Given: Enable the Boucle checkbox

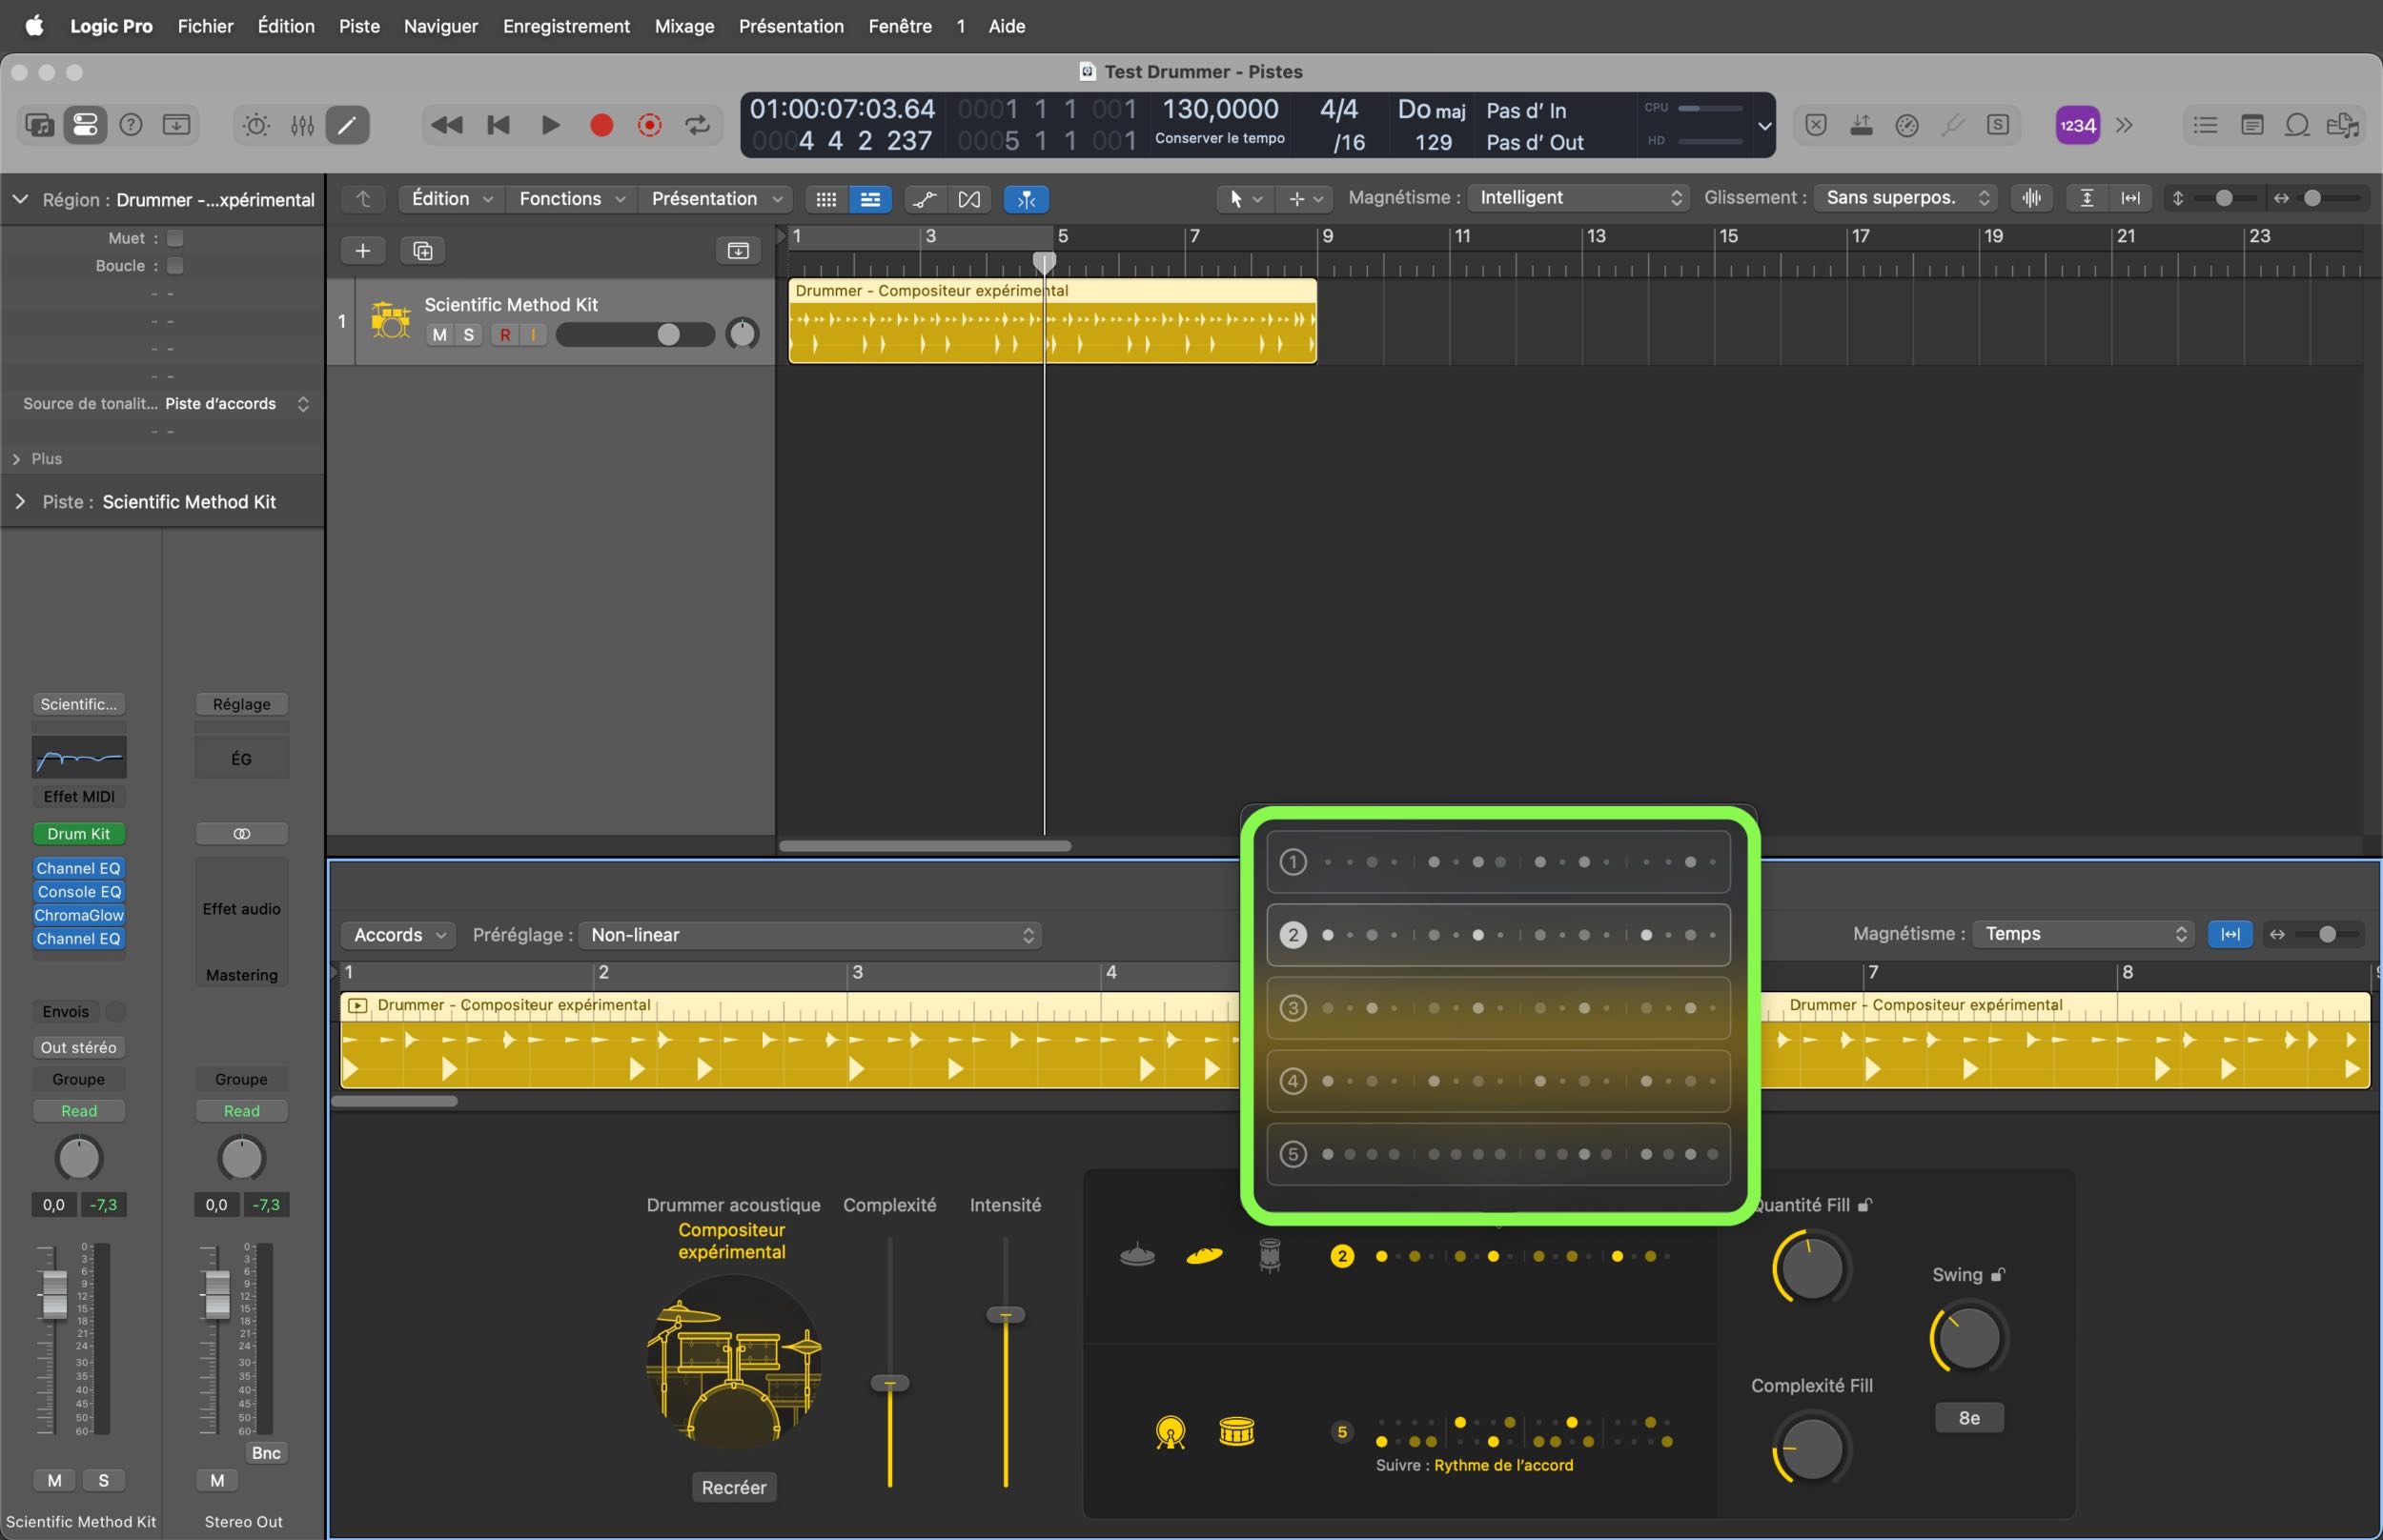Looking at the screenshot, I should point(175,266).
